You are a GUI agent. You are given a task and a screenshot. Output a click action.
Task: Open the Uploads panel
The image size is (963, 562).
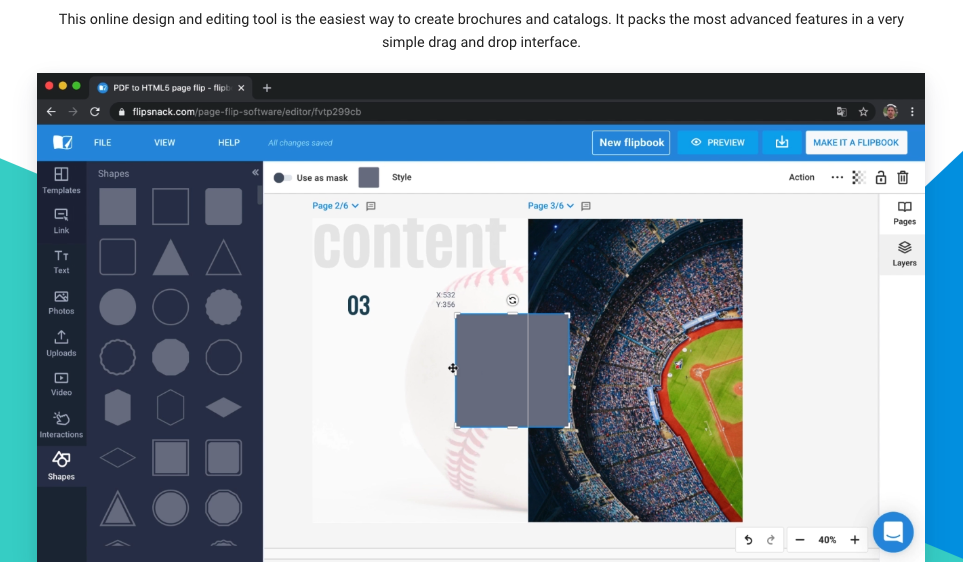click(x=61, y=343)
